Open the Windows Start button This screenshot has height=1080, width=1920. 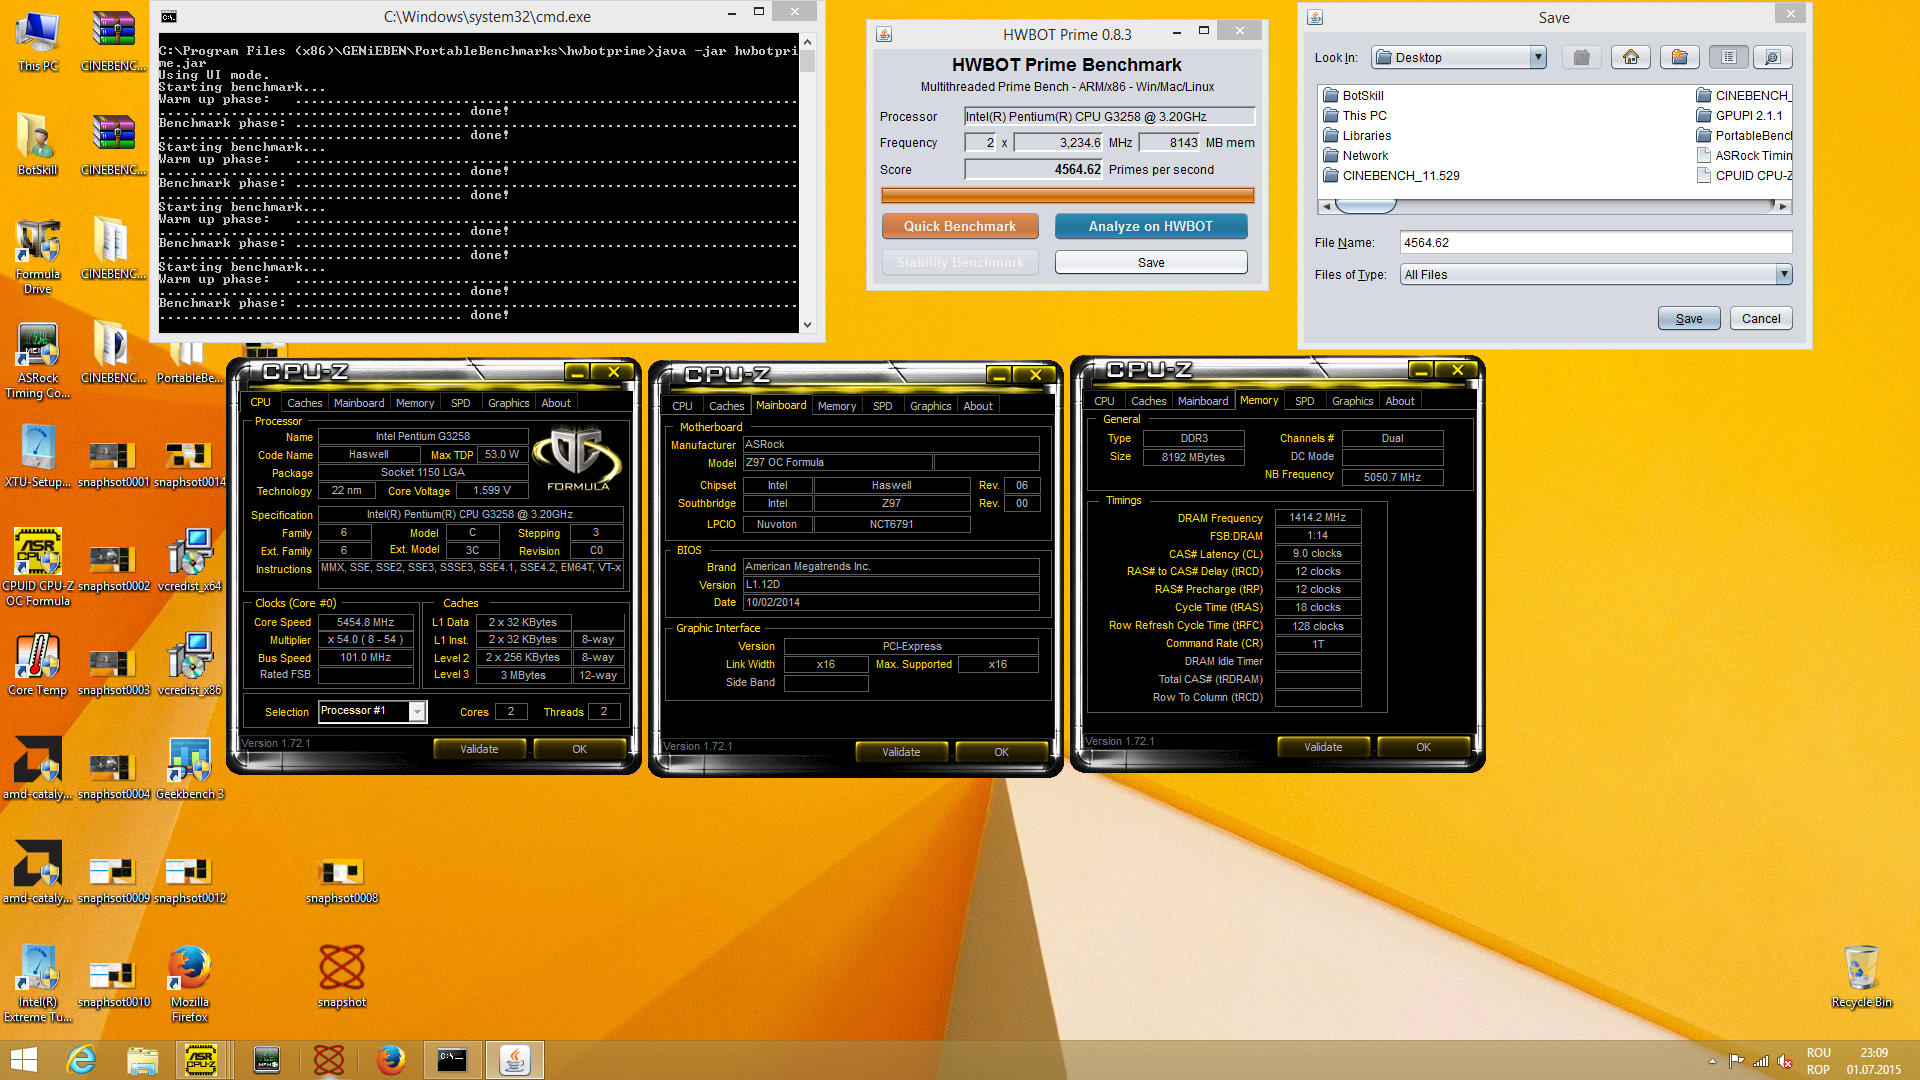(x=24, y=1060)
